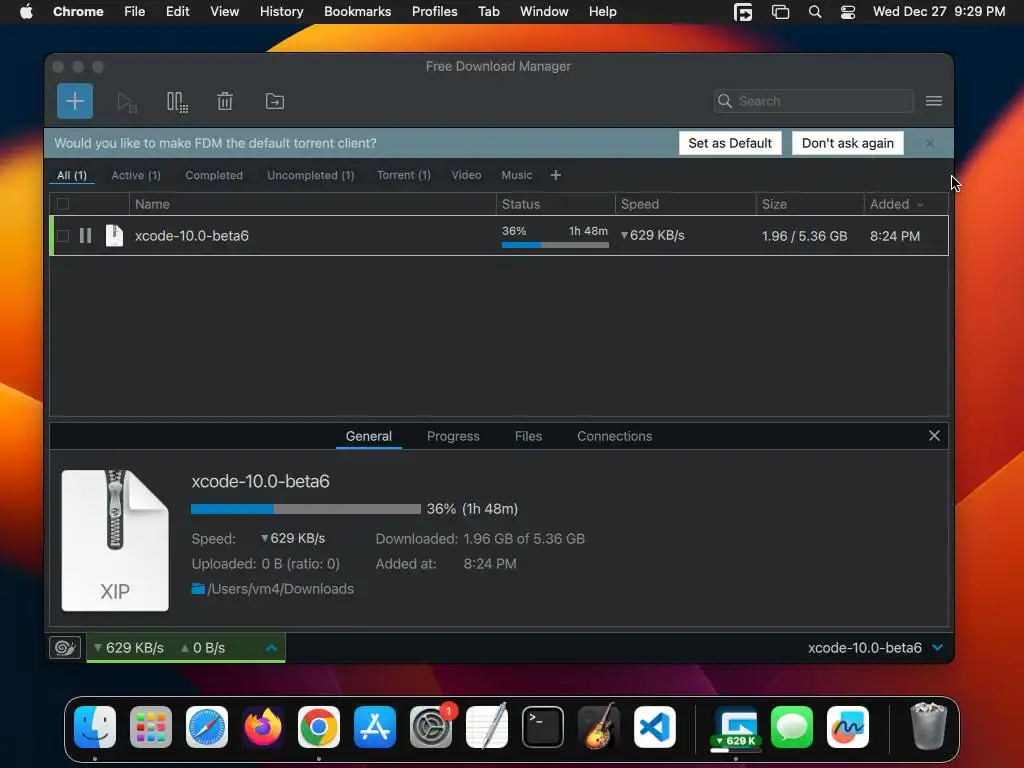1024x768 pixels.
Task: Toggle snail mode icon in status bar
Action: tap(65, 648)
